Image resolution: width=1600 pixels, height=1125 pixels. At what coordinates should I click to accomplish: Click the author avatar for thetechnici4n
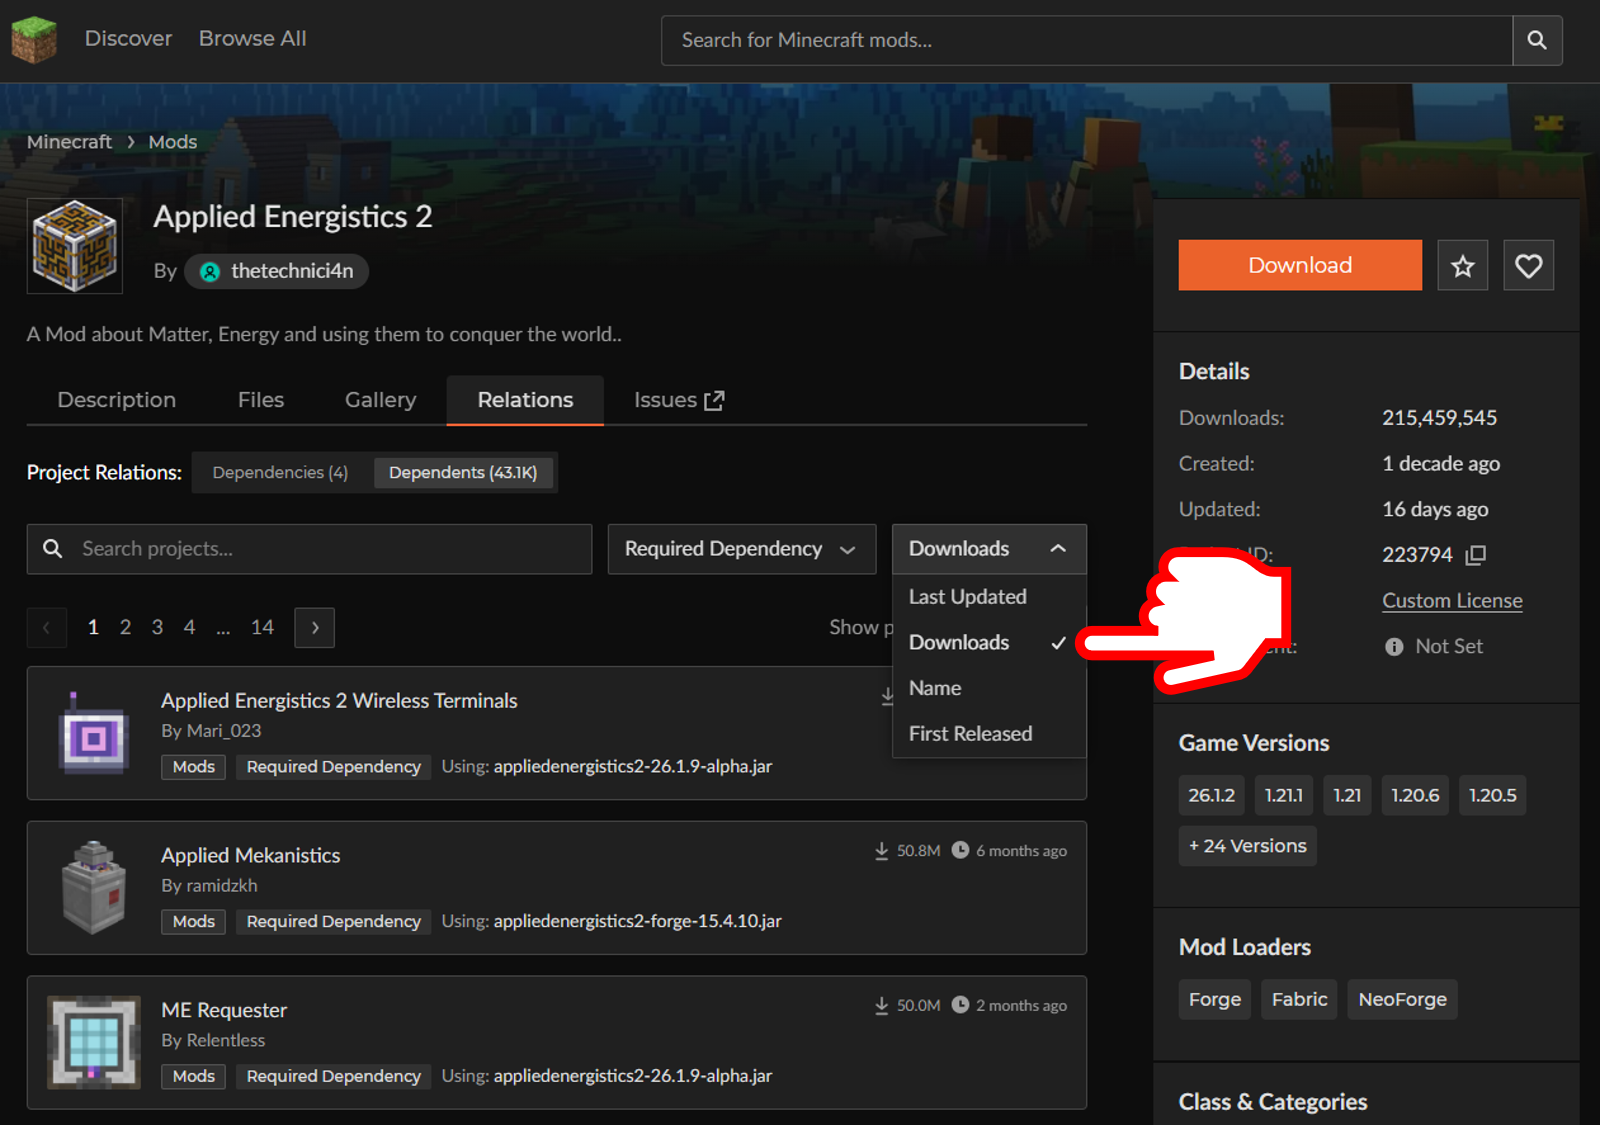pos(210,272)
